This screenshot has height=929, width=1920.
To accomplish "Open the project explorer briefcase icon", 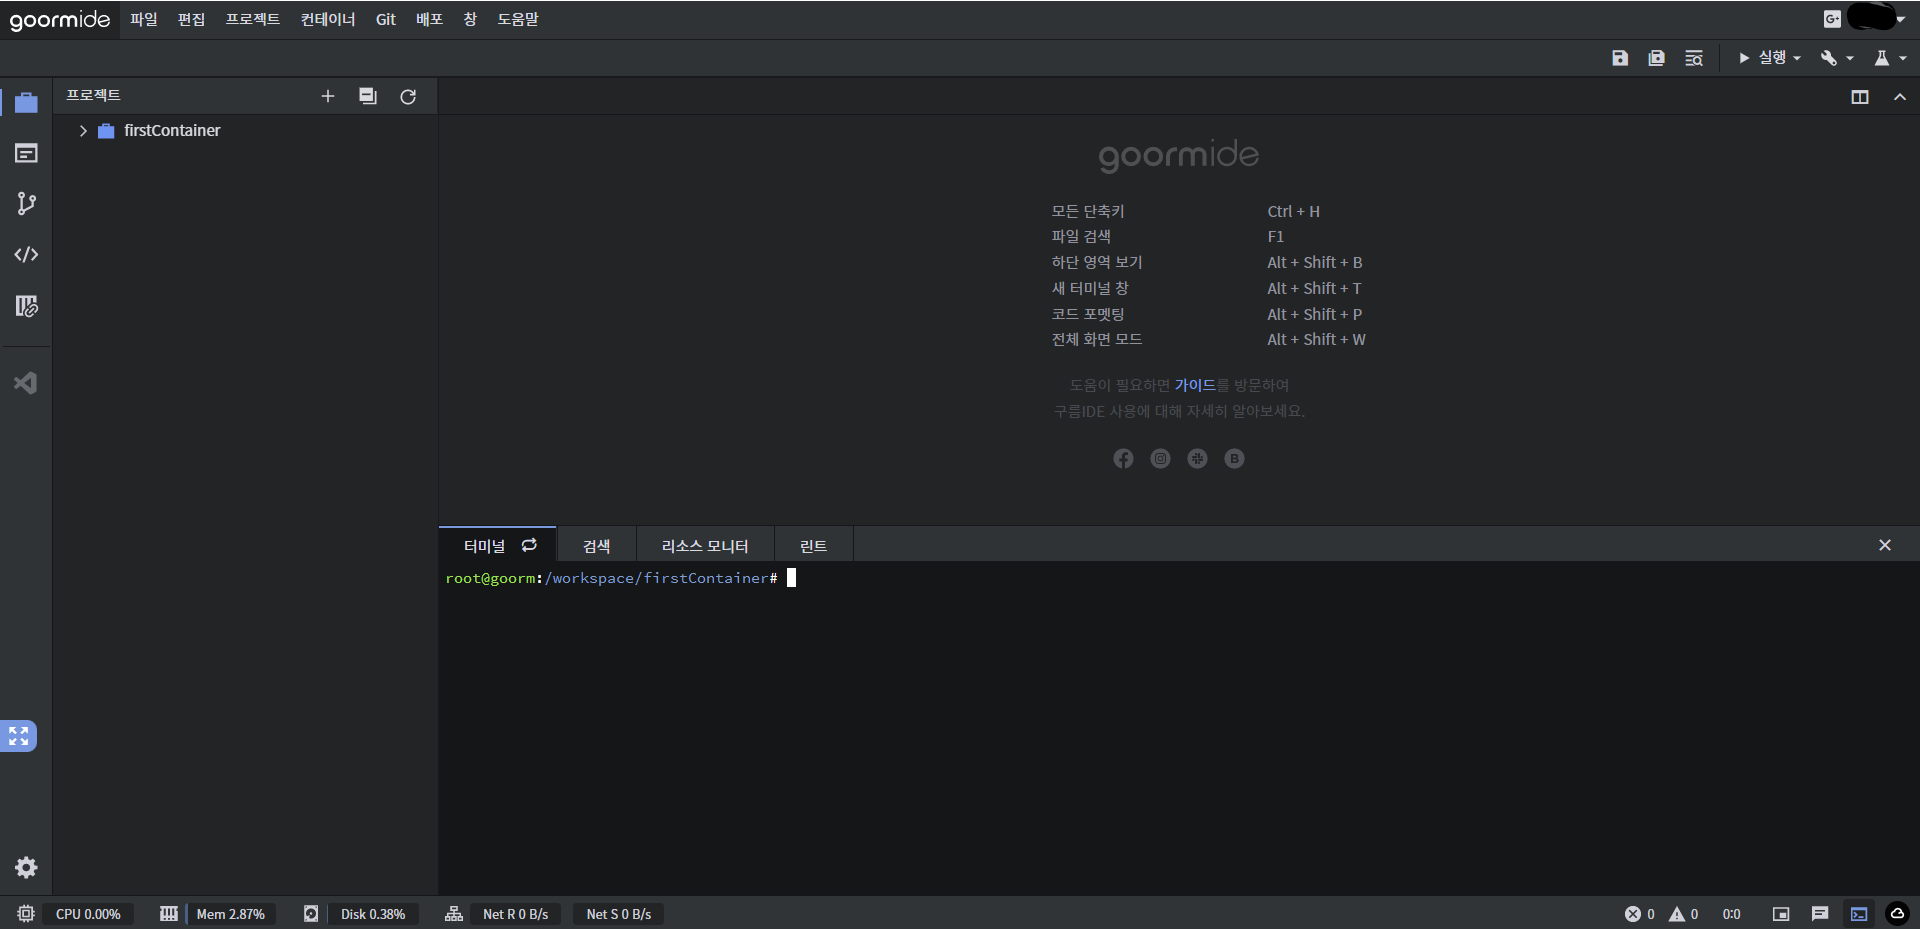I will pyautogui.click(x=26, y=102).
